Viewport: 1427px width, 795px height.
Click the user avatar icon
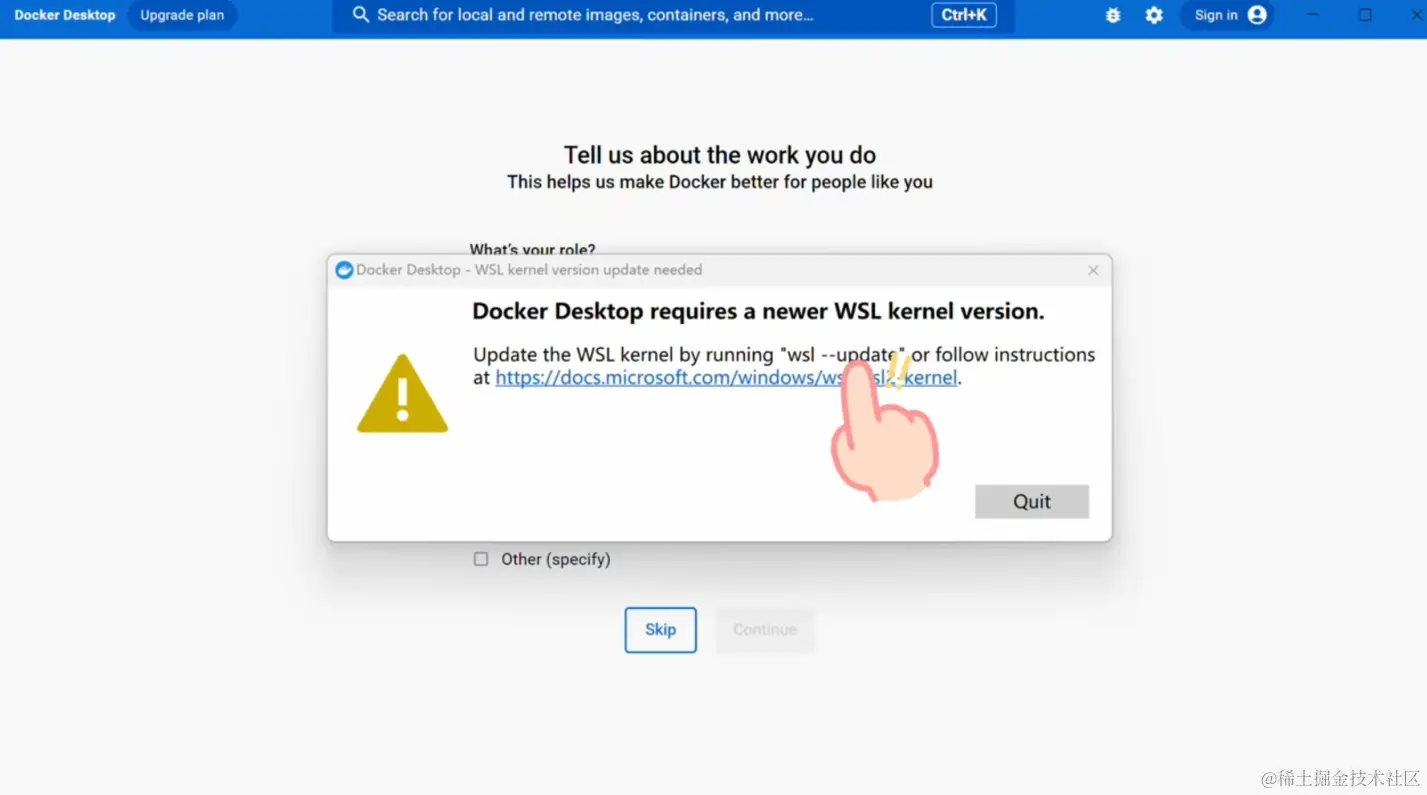(1257, 15)
